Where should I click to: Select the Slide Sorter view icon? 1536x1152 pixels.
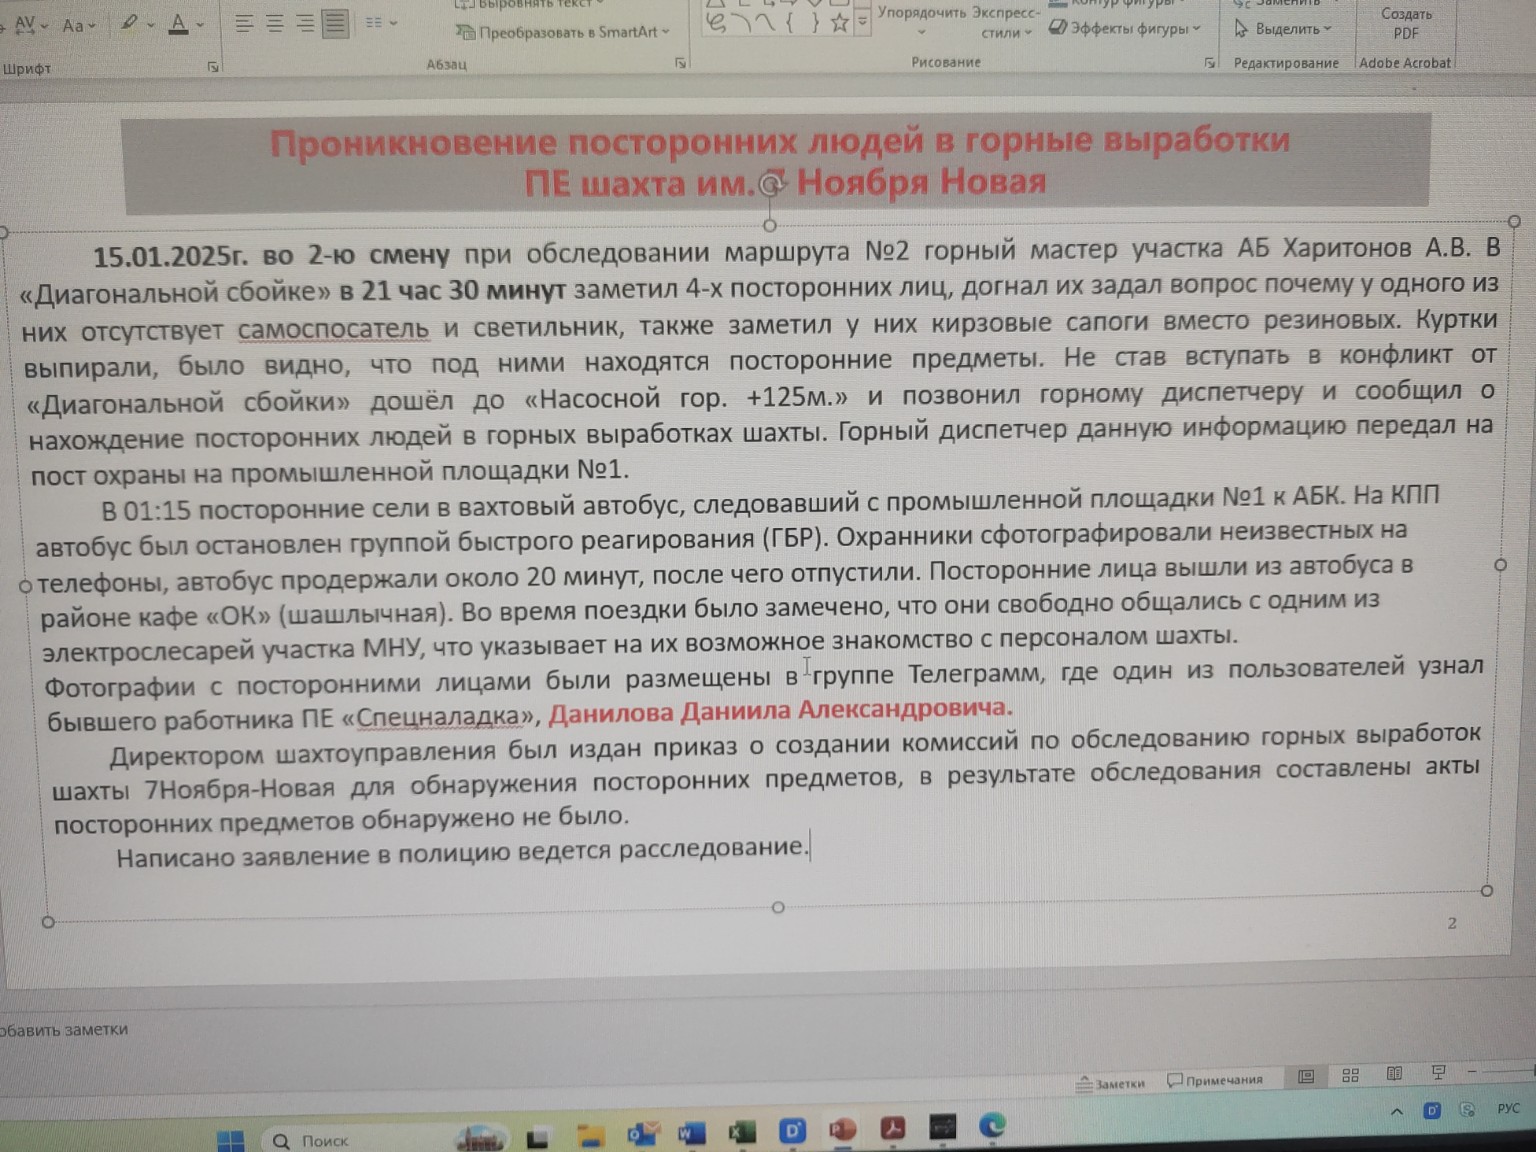point(1350,1075)
